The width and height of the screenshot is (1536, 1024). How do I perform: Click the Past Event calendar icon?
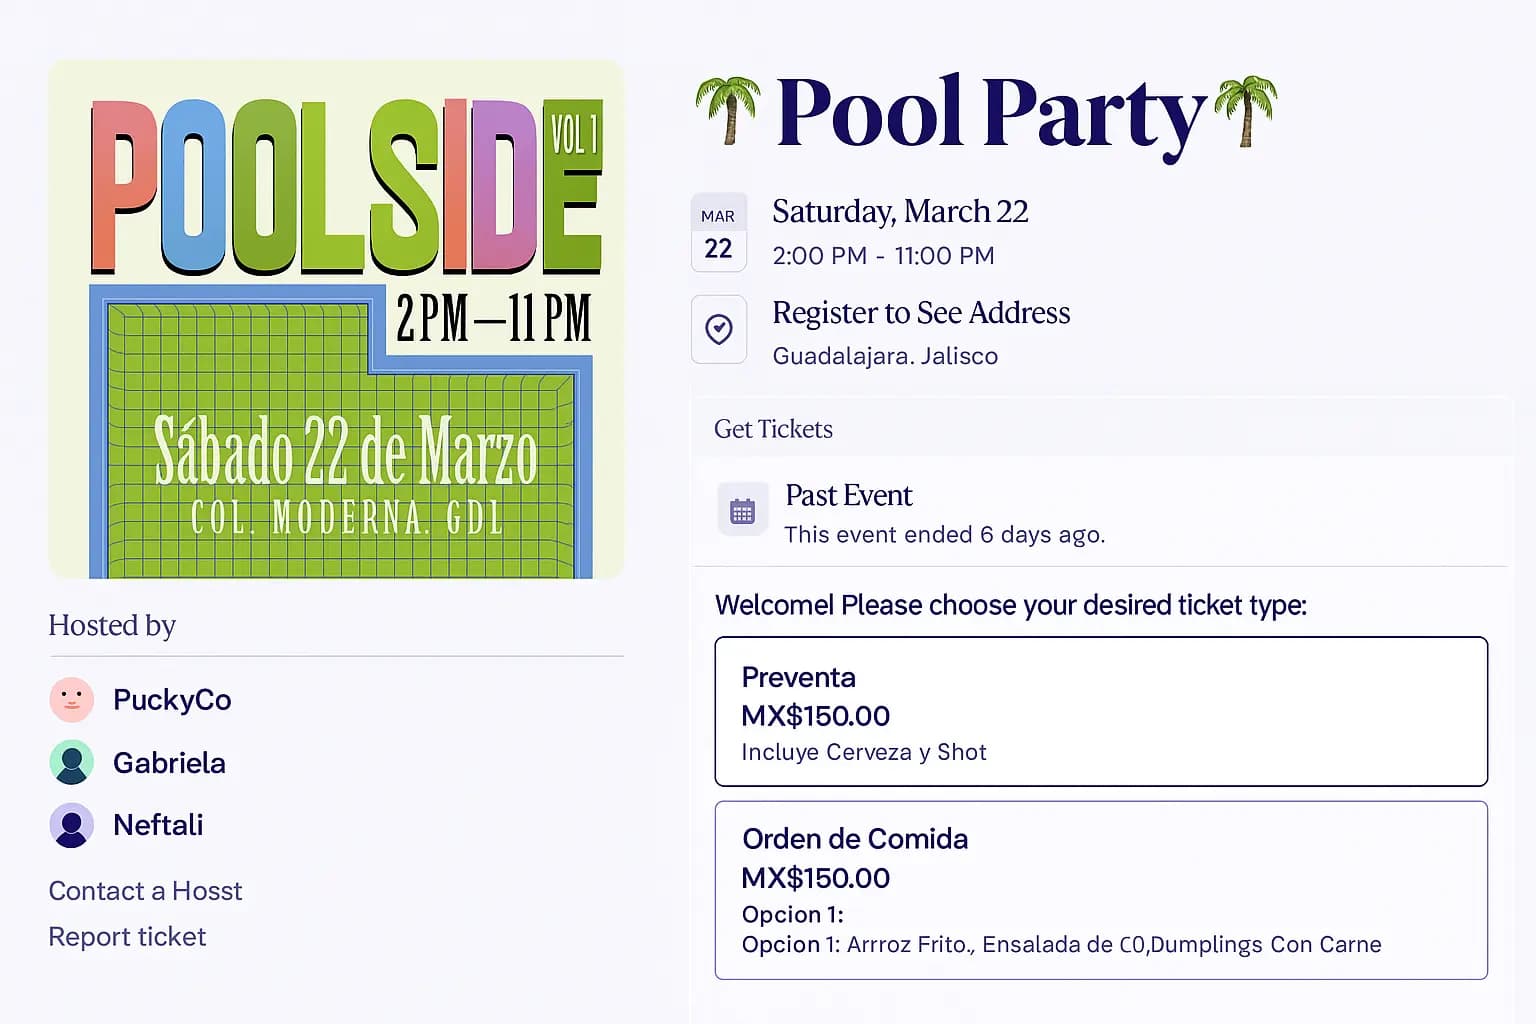[742, 510]
